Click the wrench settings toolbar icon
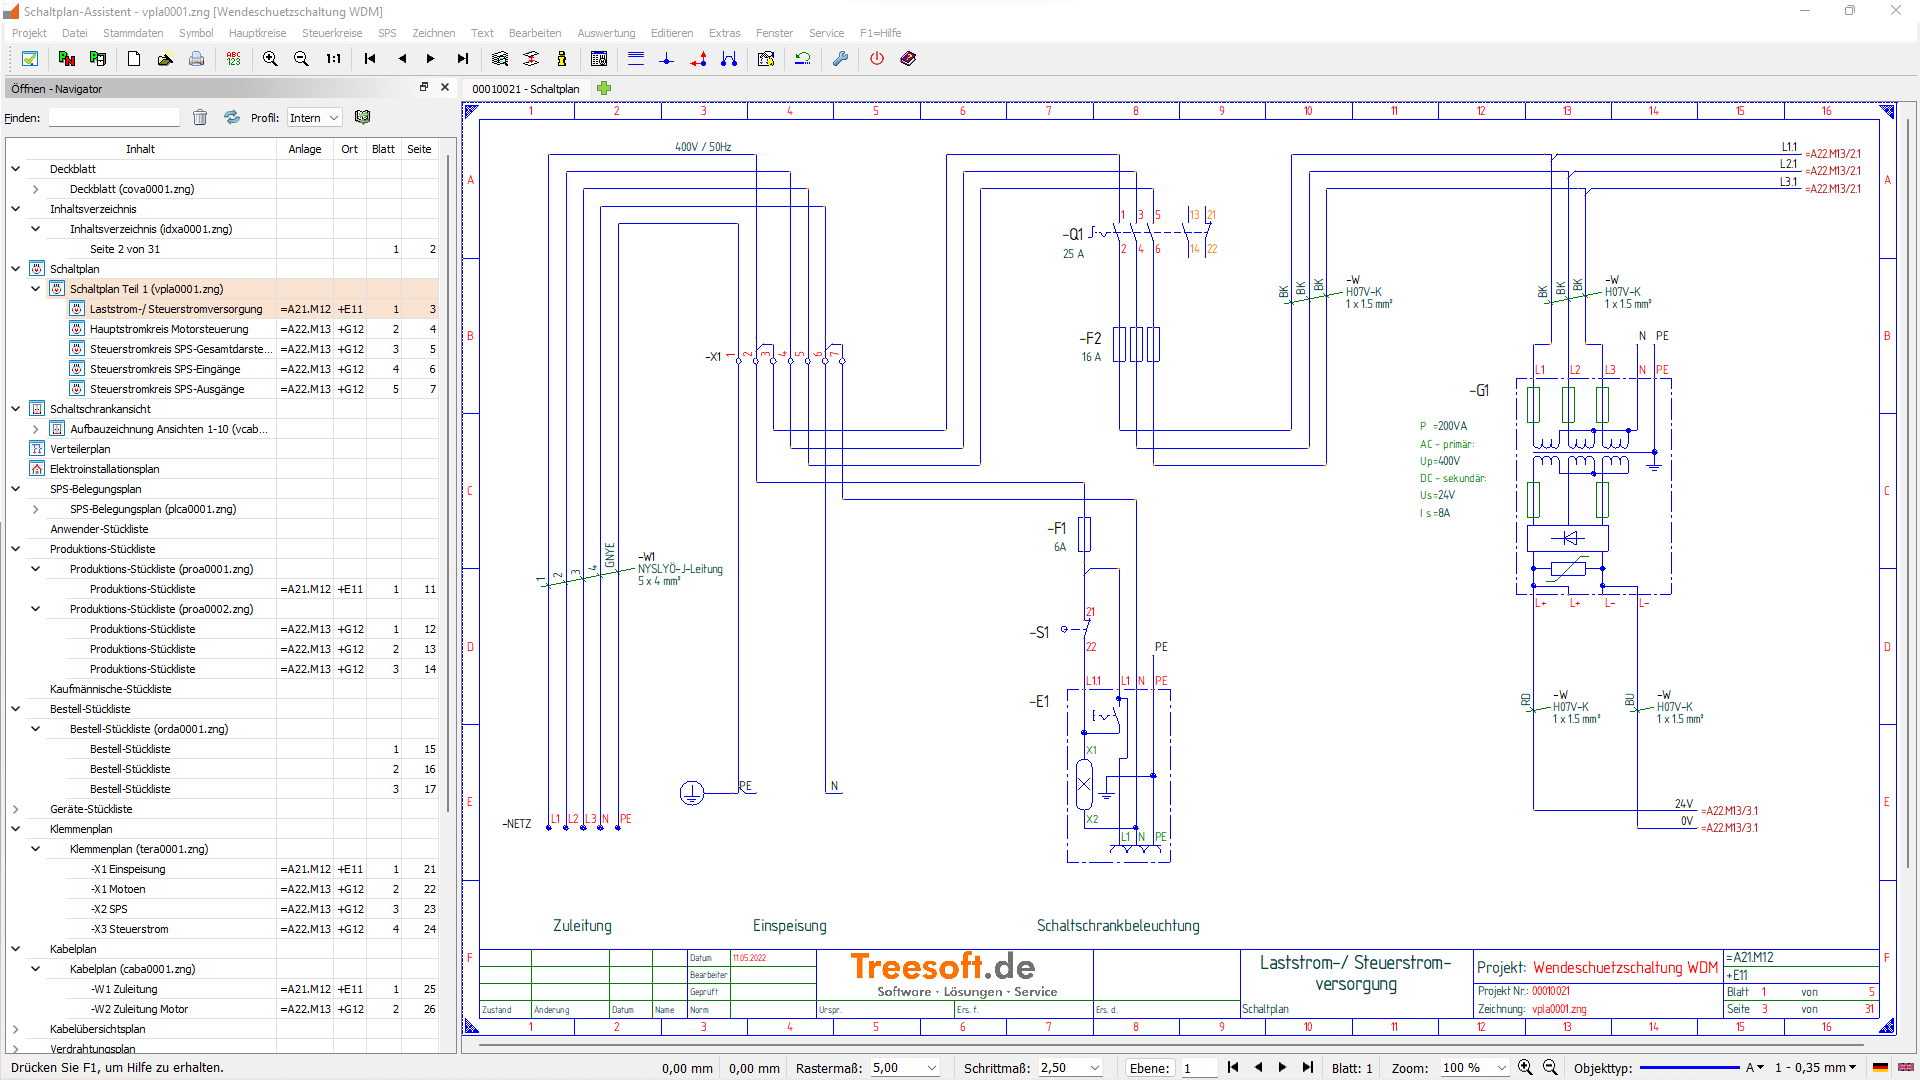Viewport: 1920px width, 1080px height. [x=840, y=59]
